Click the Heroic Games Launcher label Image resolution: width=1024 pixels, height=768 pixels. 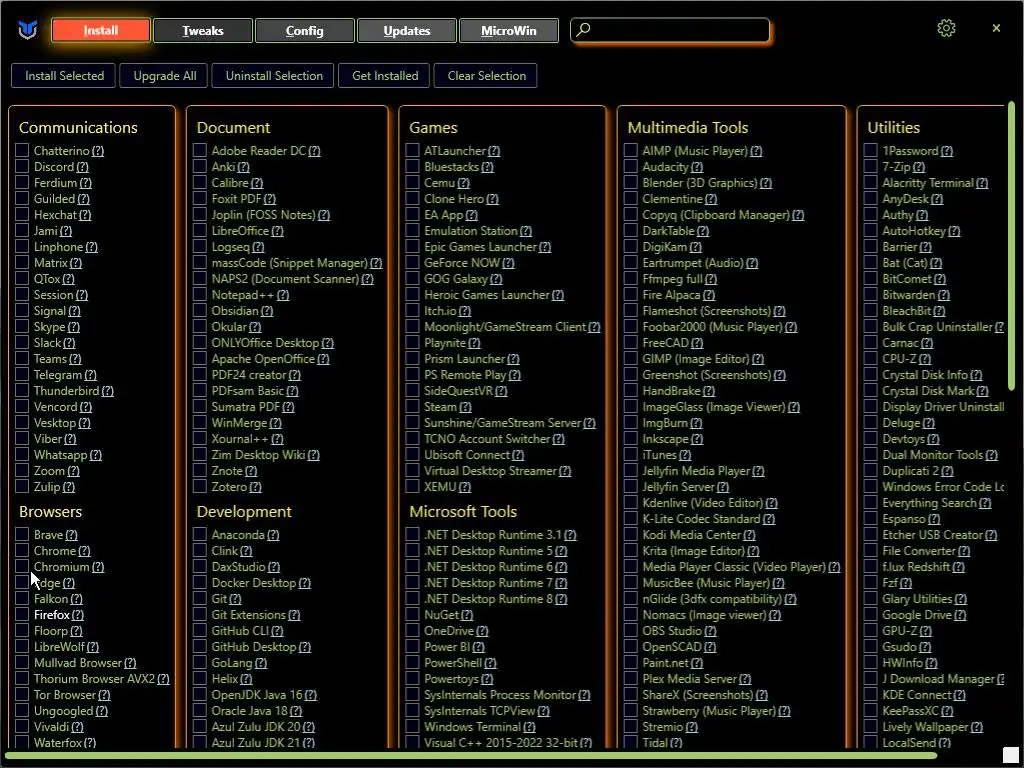click(x=487, y=295)
